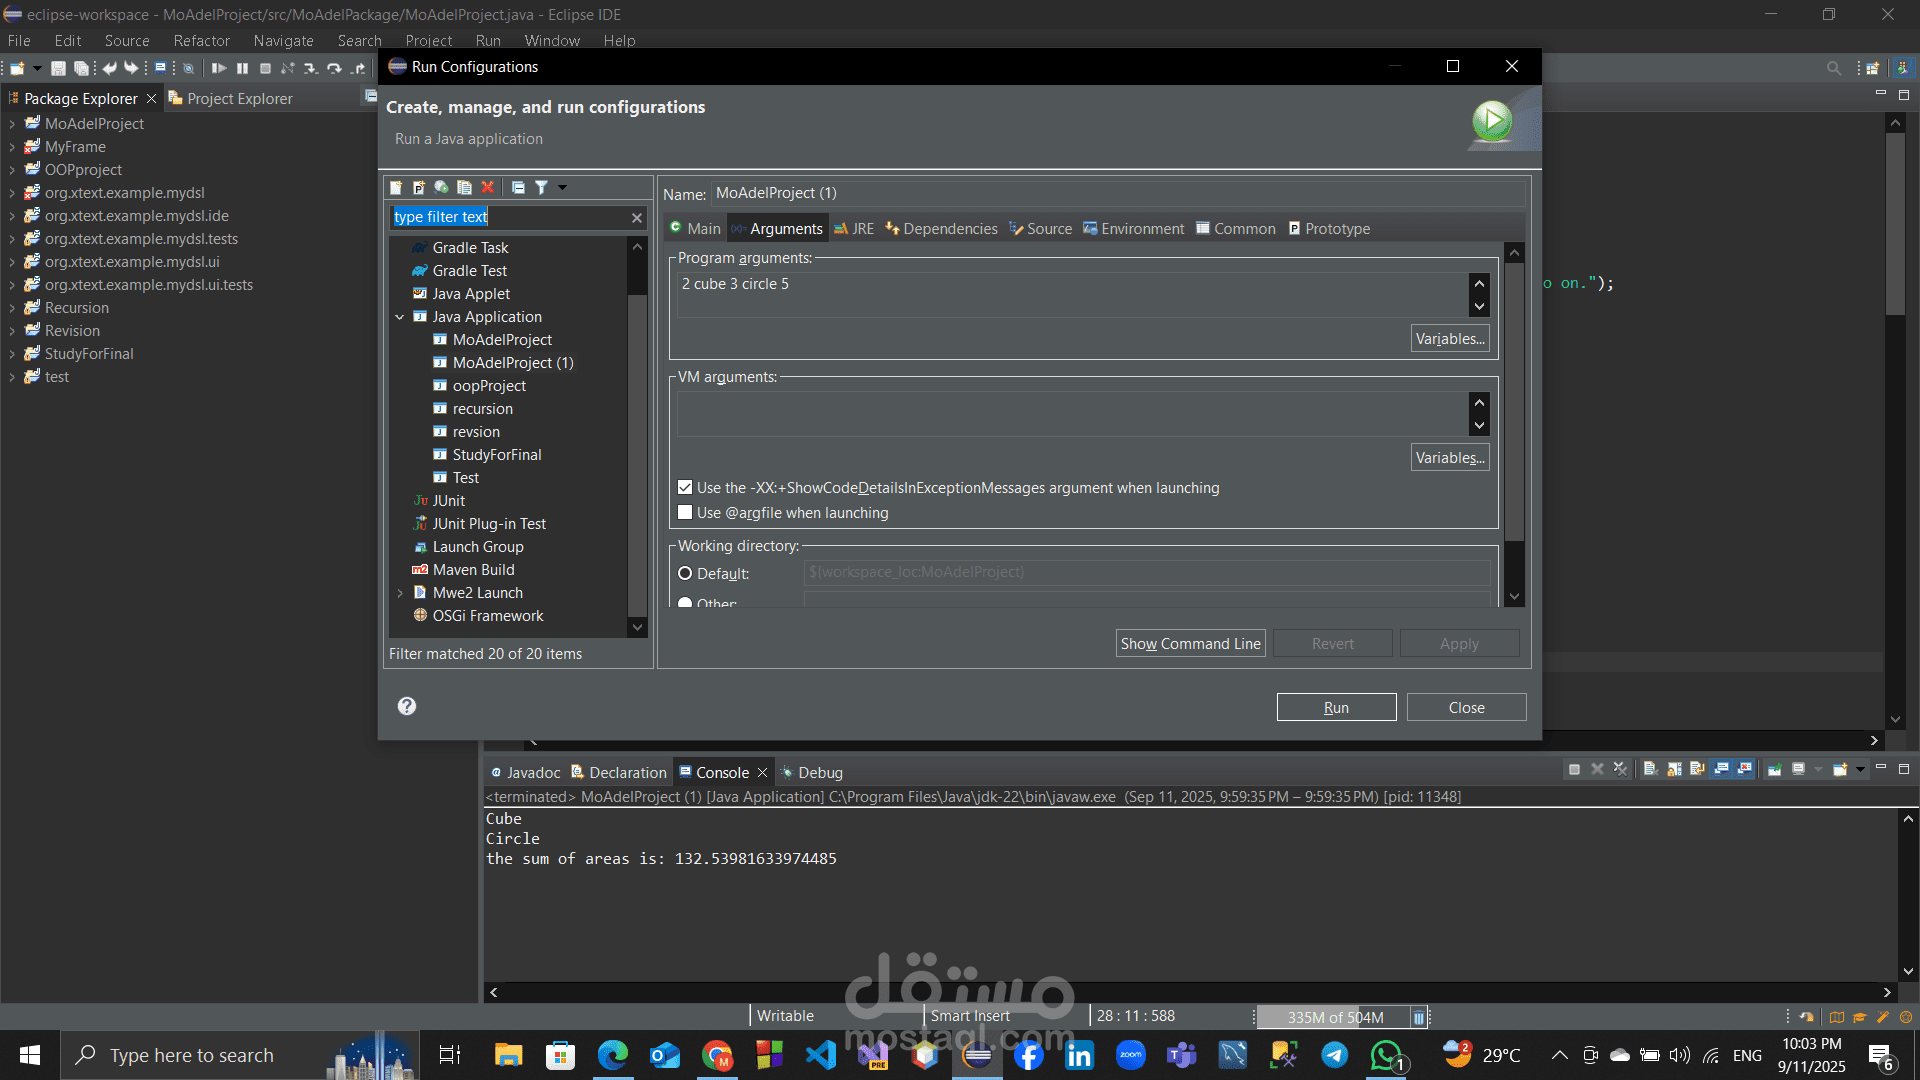Click the configuration Name field
This screenshot has width=1920, height=1080.
coord(1119,193)
